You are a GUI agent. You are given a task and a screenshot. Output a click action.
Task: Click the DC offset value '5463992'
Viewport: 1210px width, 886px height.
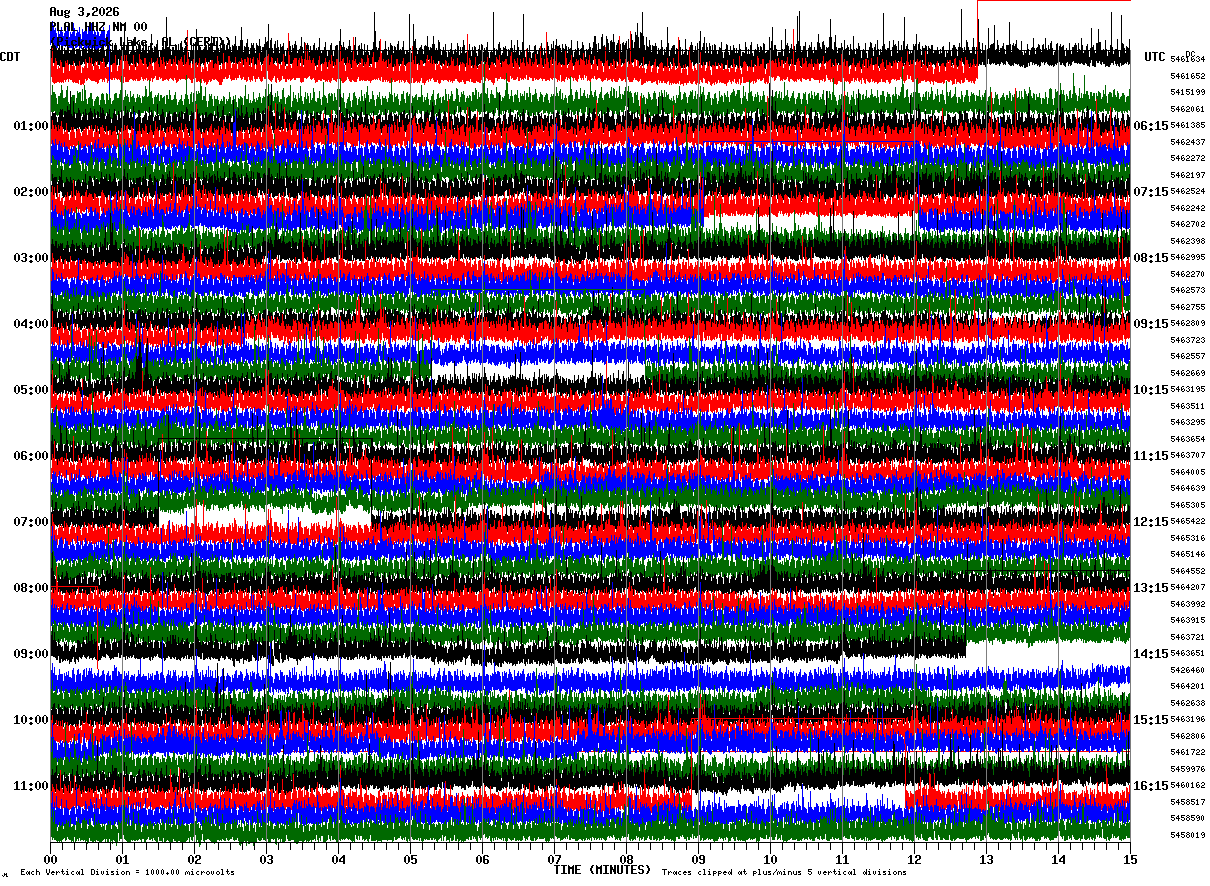click(1188, 605)
